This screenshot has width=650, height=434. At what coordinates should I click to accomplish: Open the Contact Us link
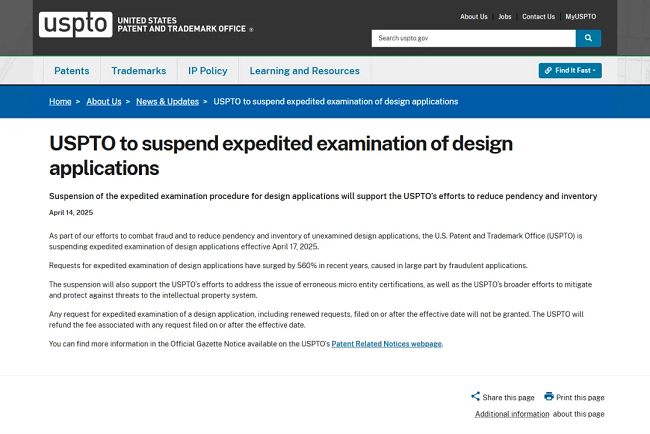coord(538,17)
